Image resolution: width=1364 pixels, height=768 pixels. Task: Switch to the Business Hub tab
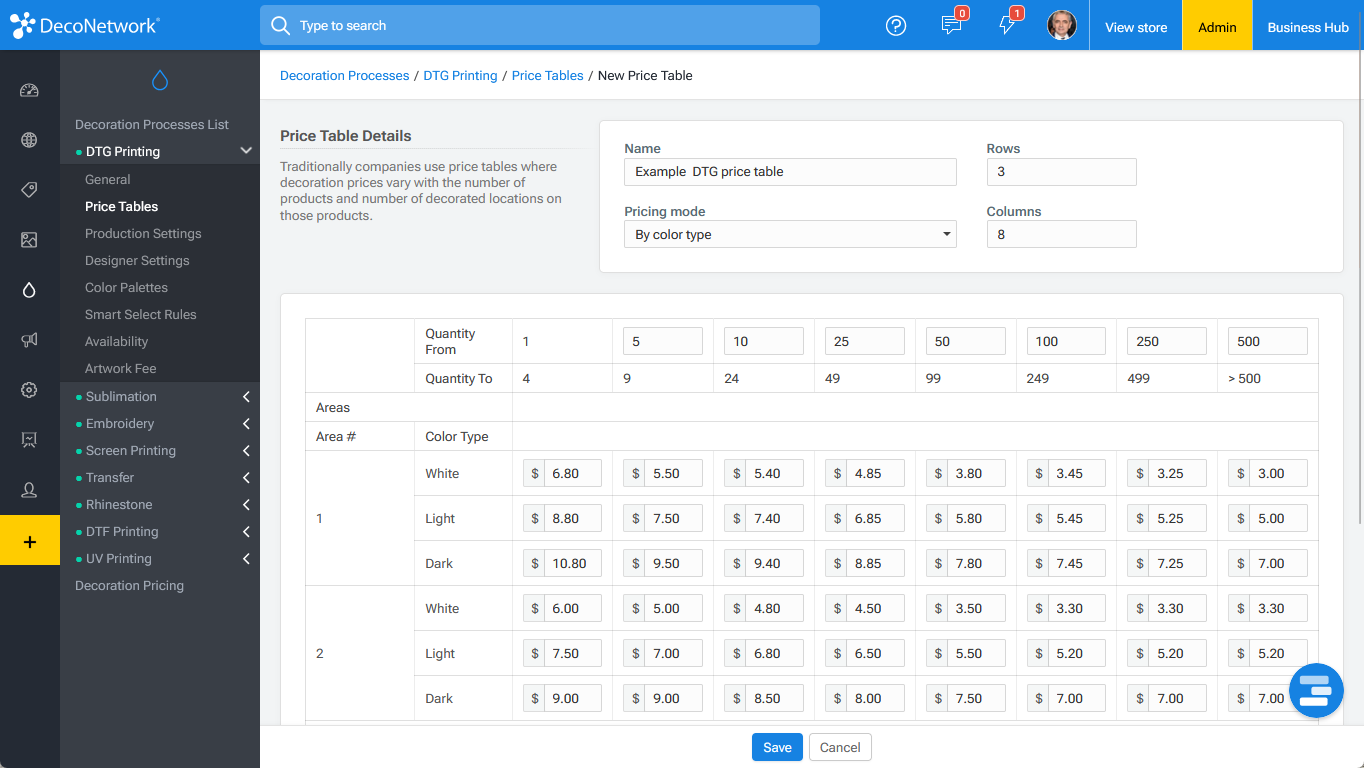point(1308,27)
